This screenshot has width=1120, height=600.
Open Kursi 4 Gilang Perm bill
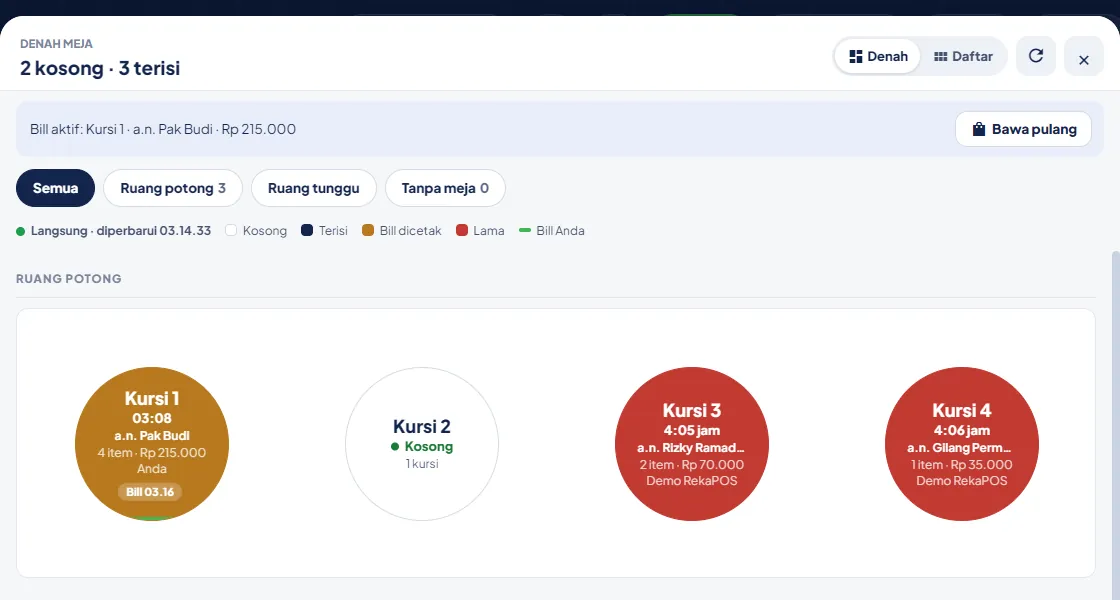click(962, 444)
